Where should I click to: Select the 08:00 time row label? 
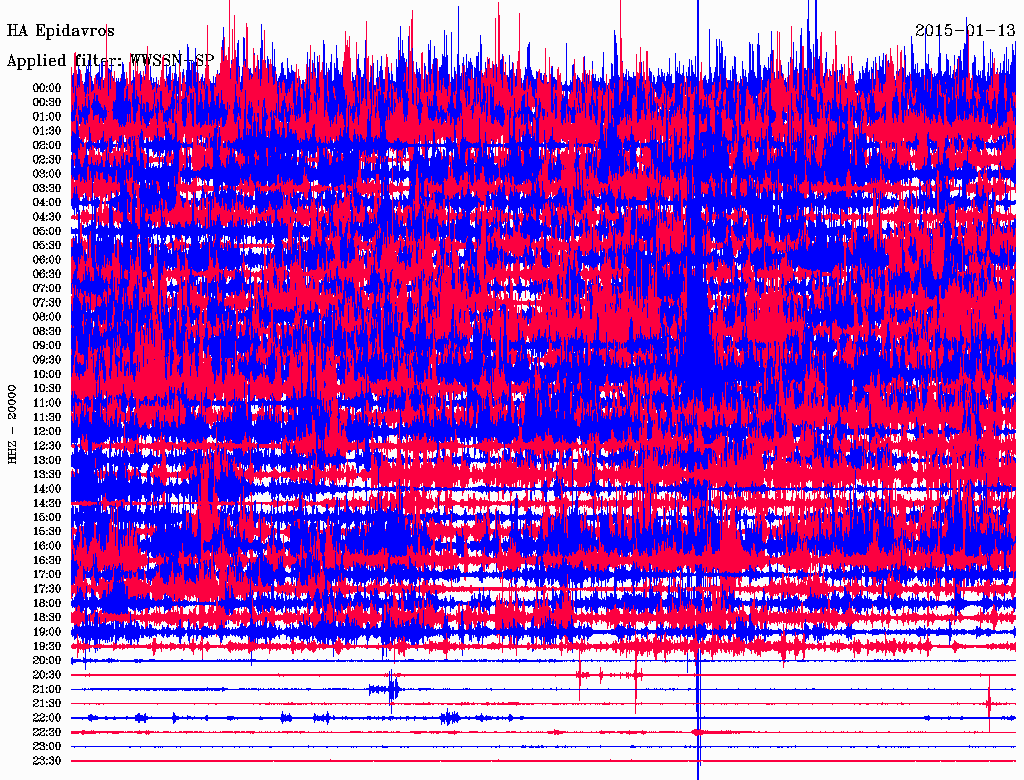coord(47,317)
